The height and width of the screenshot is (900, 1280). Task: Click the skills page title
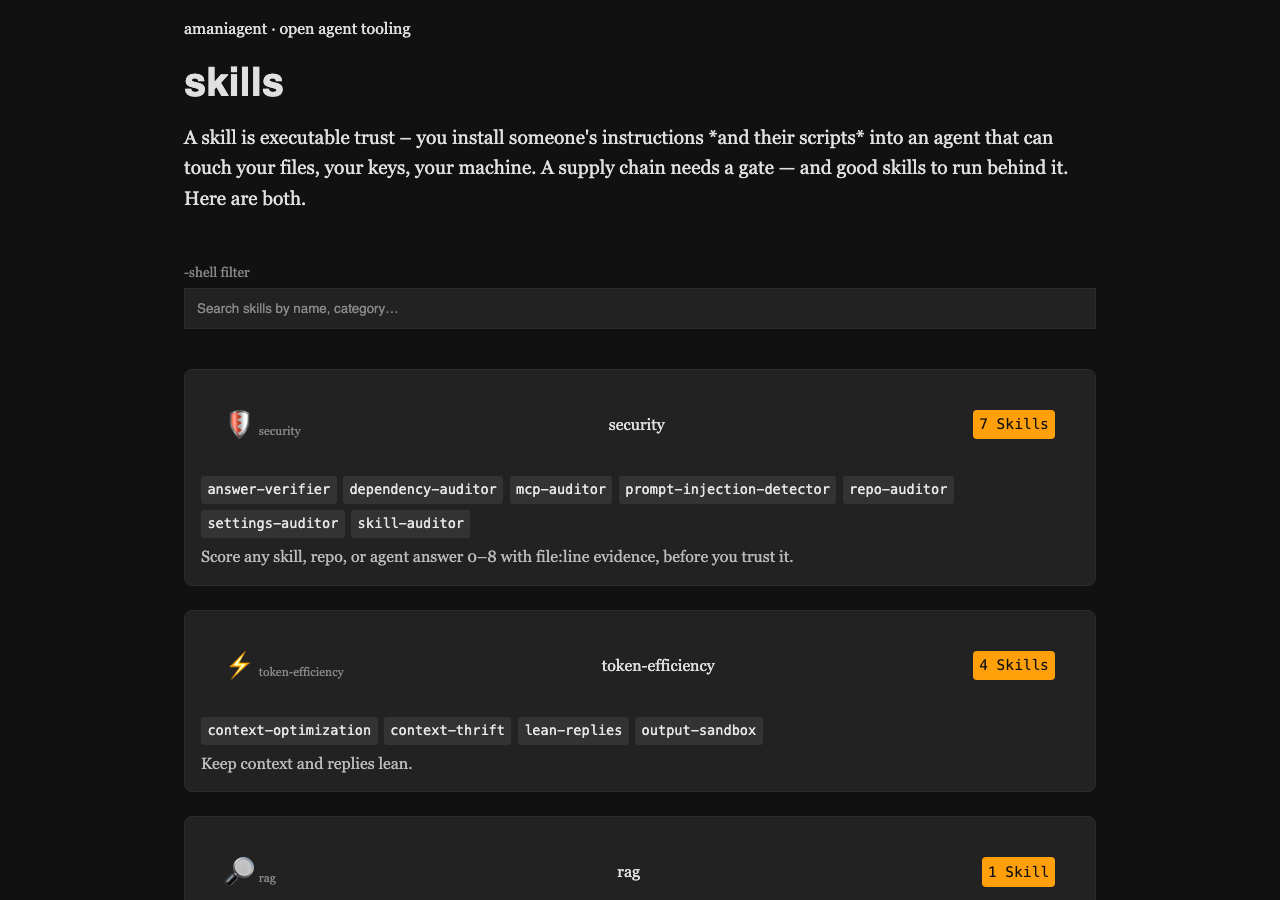click(x=234, y=82)
